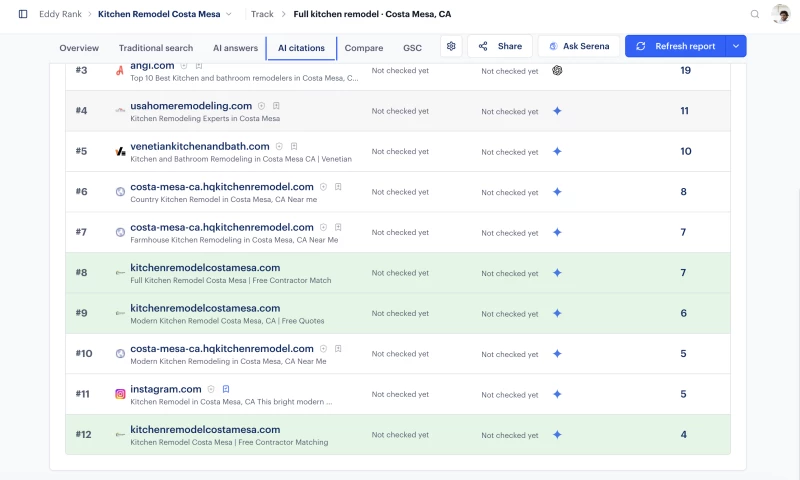Image resolution: width=800 pixels, height=480 pixels.
Task: Click the Gemini sparkle icon in row #10
Action: pyautogui.click(x=557, y=353)
